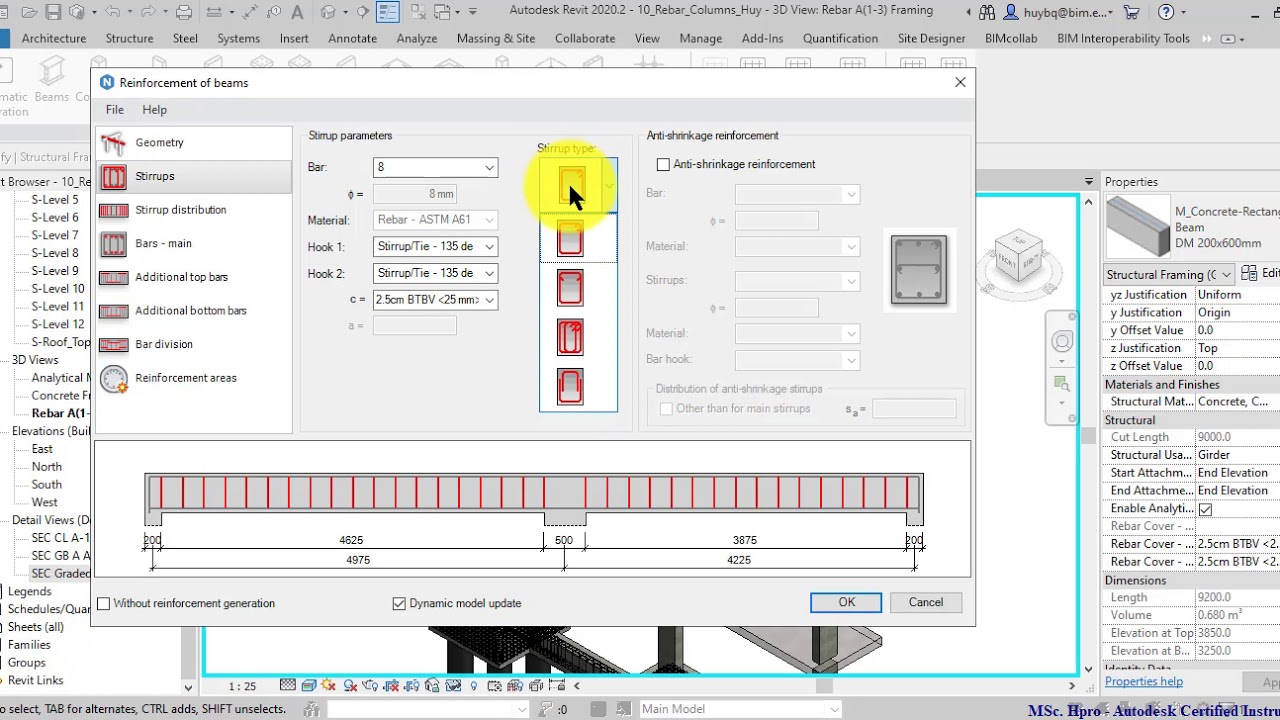This screenshot has height=720, width=1280.
Task: Click the ViewCube in the 3D view
Action: coord(1019,258)
